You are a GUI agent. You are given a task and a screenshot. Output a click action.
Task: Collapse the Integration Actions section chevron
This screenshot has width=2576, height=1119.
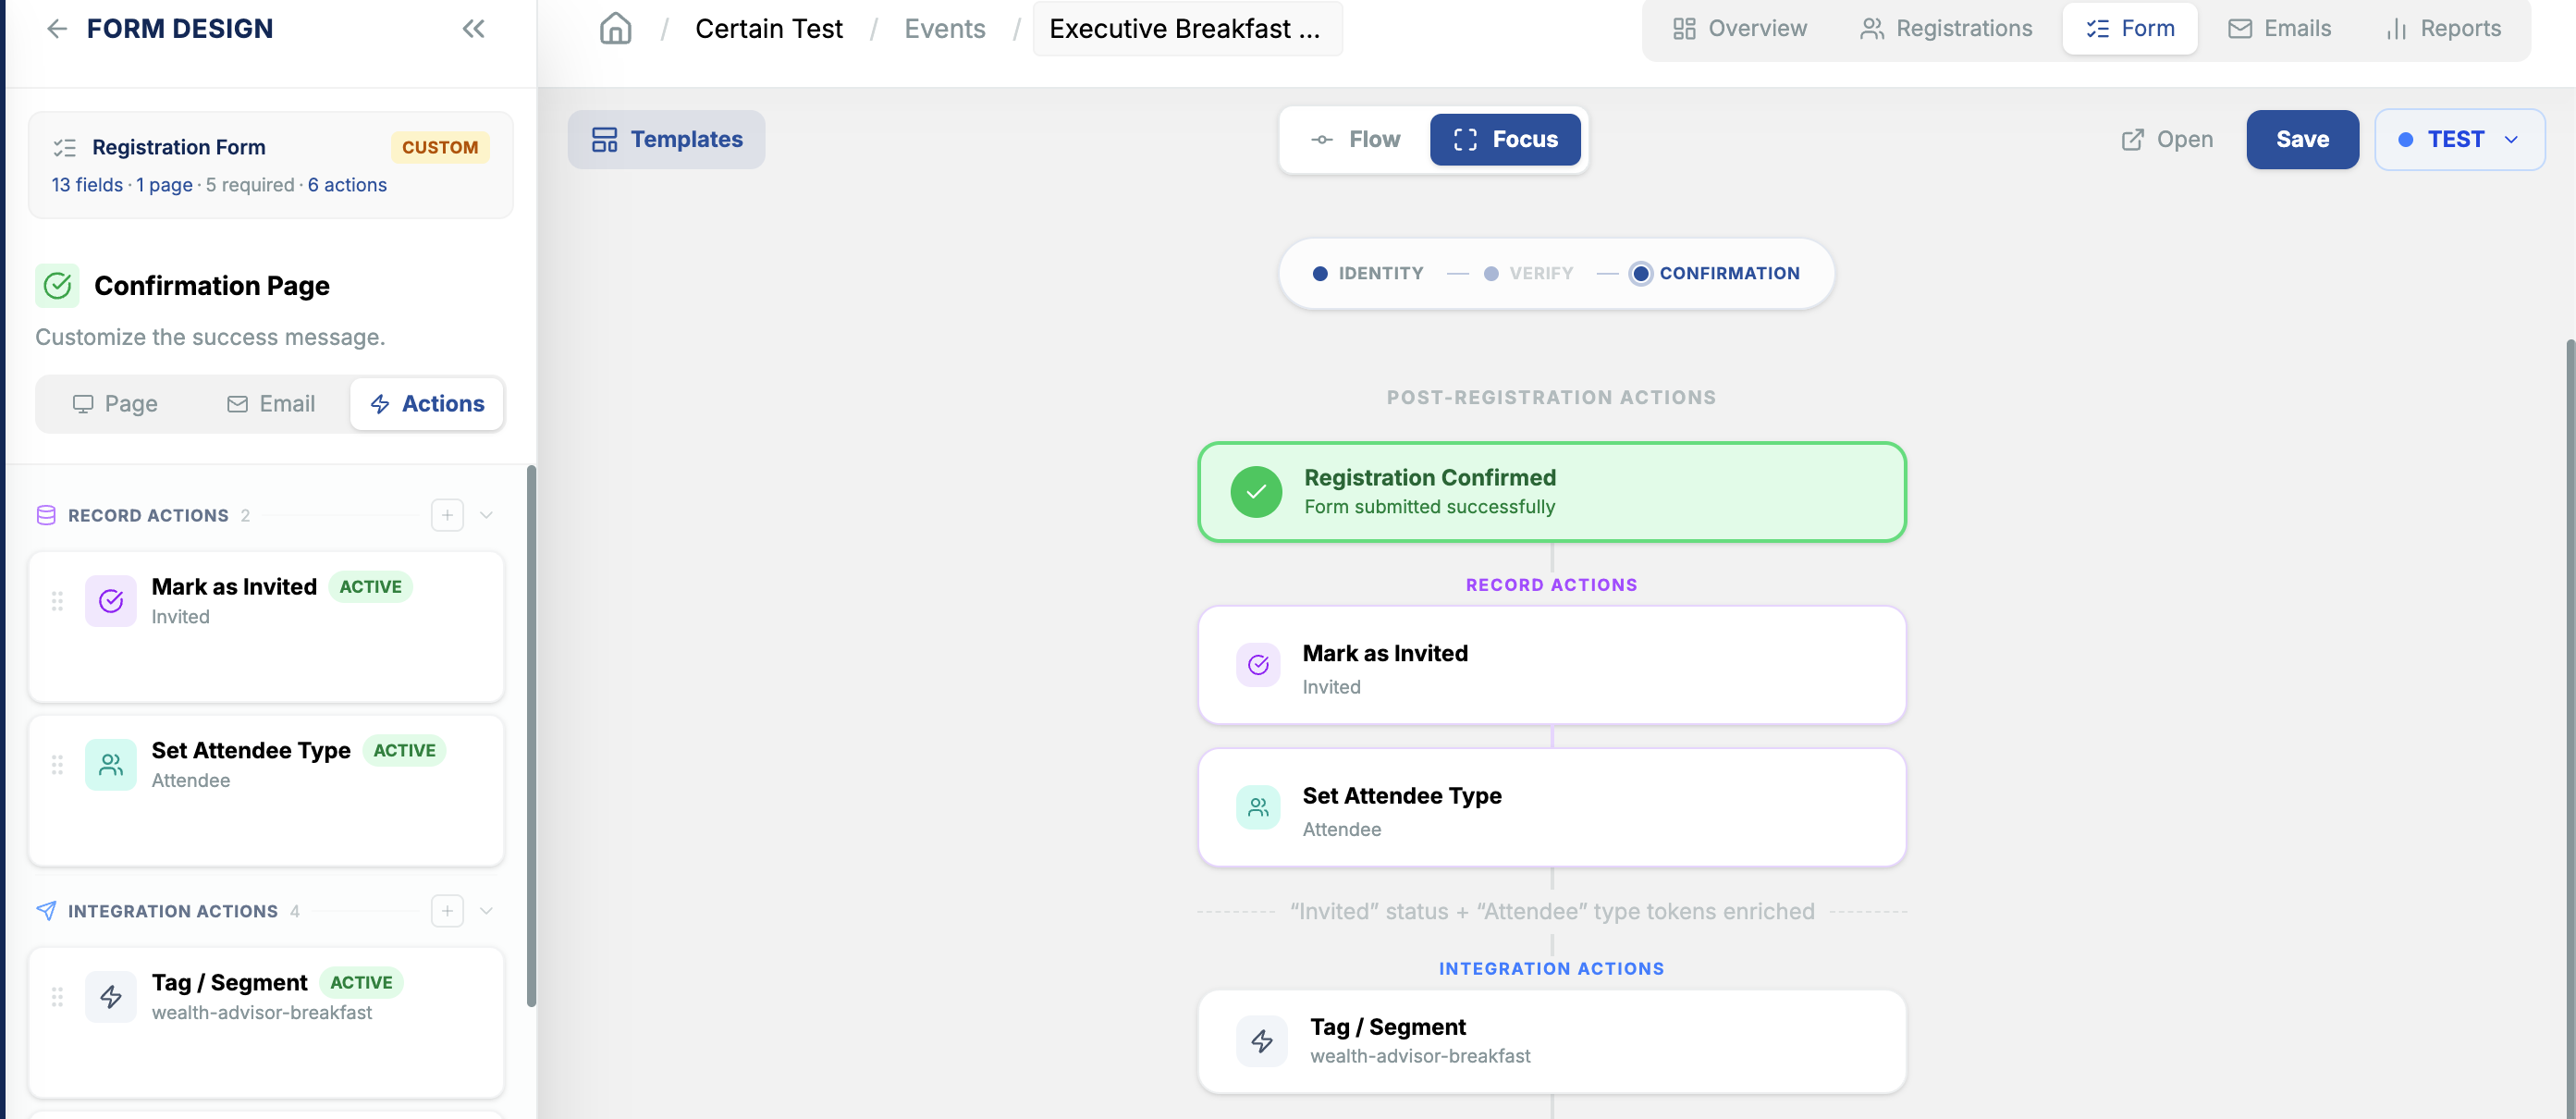[x=487, y=911]
